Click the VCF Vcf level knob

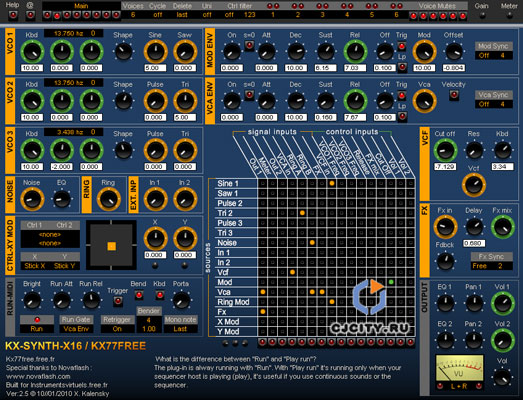pyautogui.click(x=474, y=184)
